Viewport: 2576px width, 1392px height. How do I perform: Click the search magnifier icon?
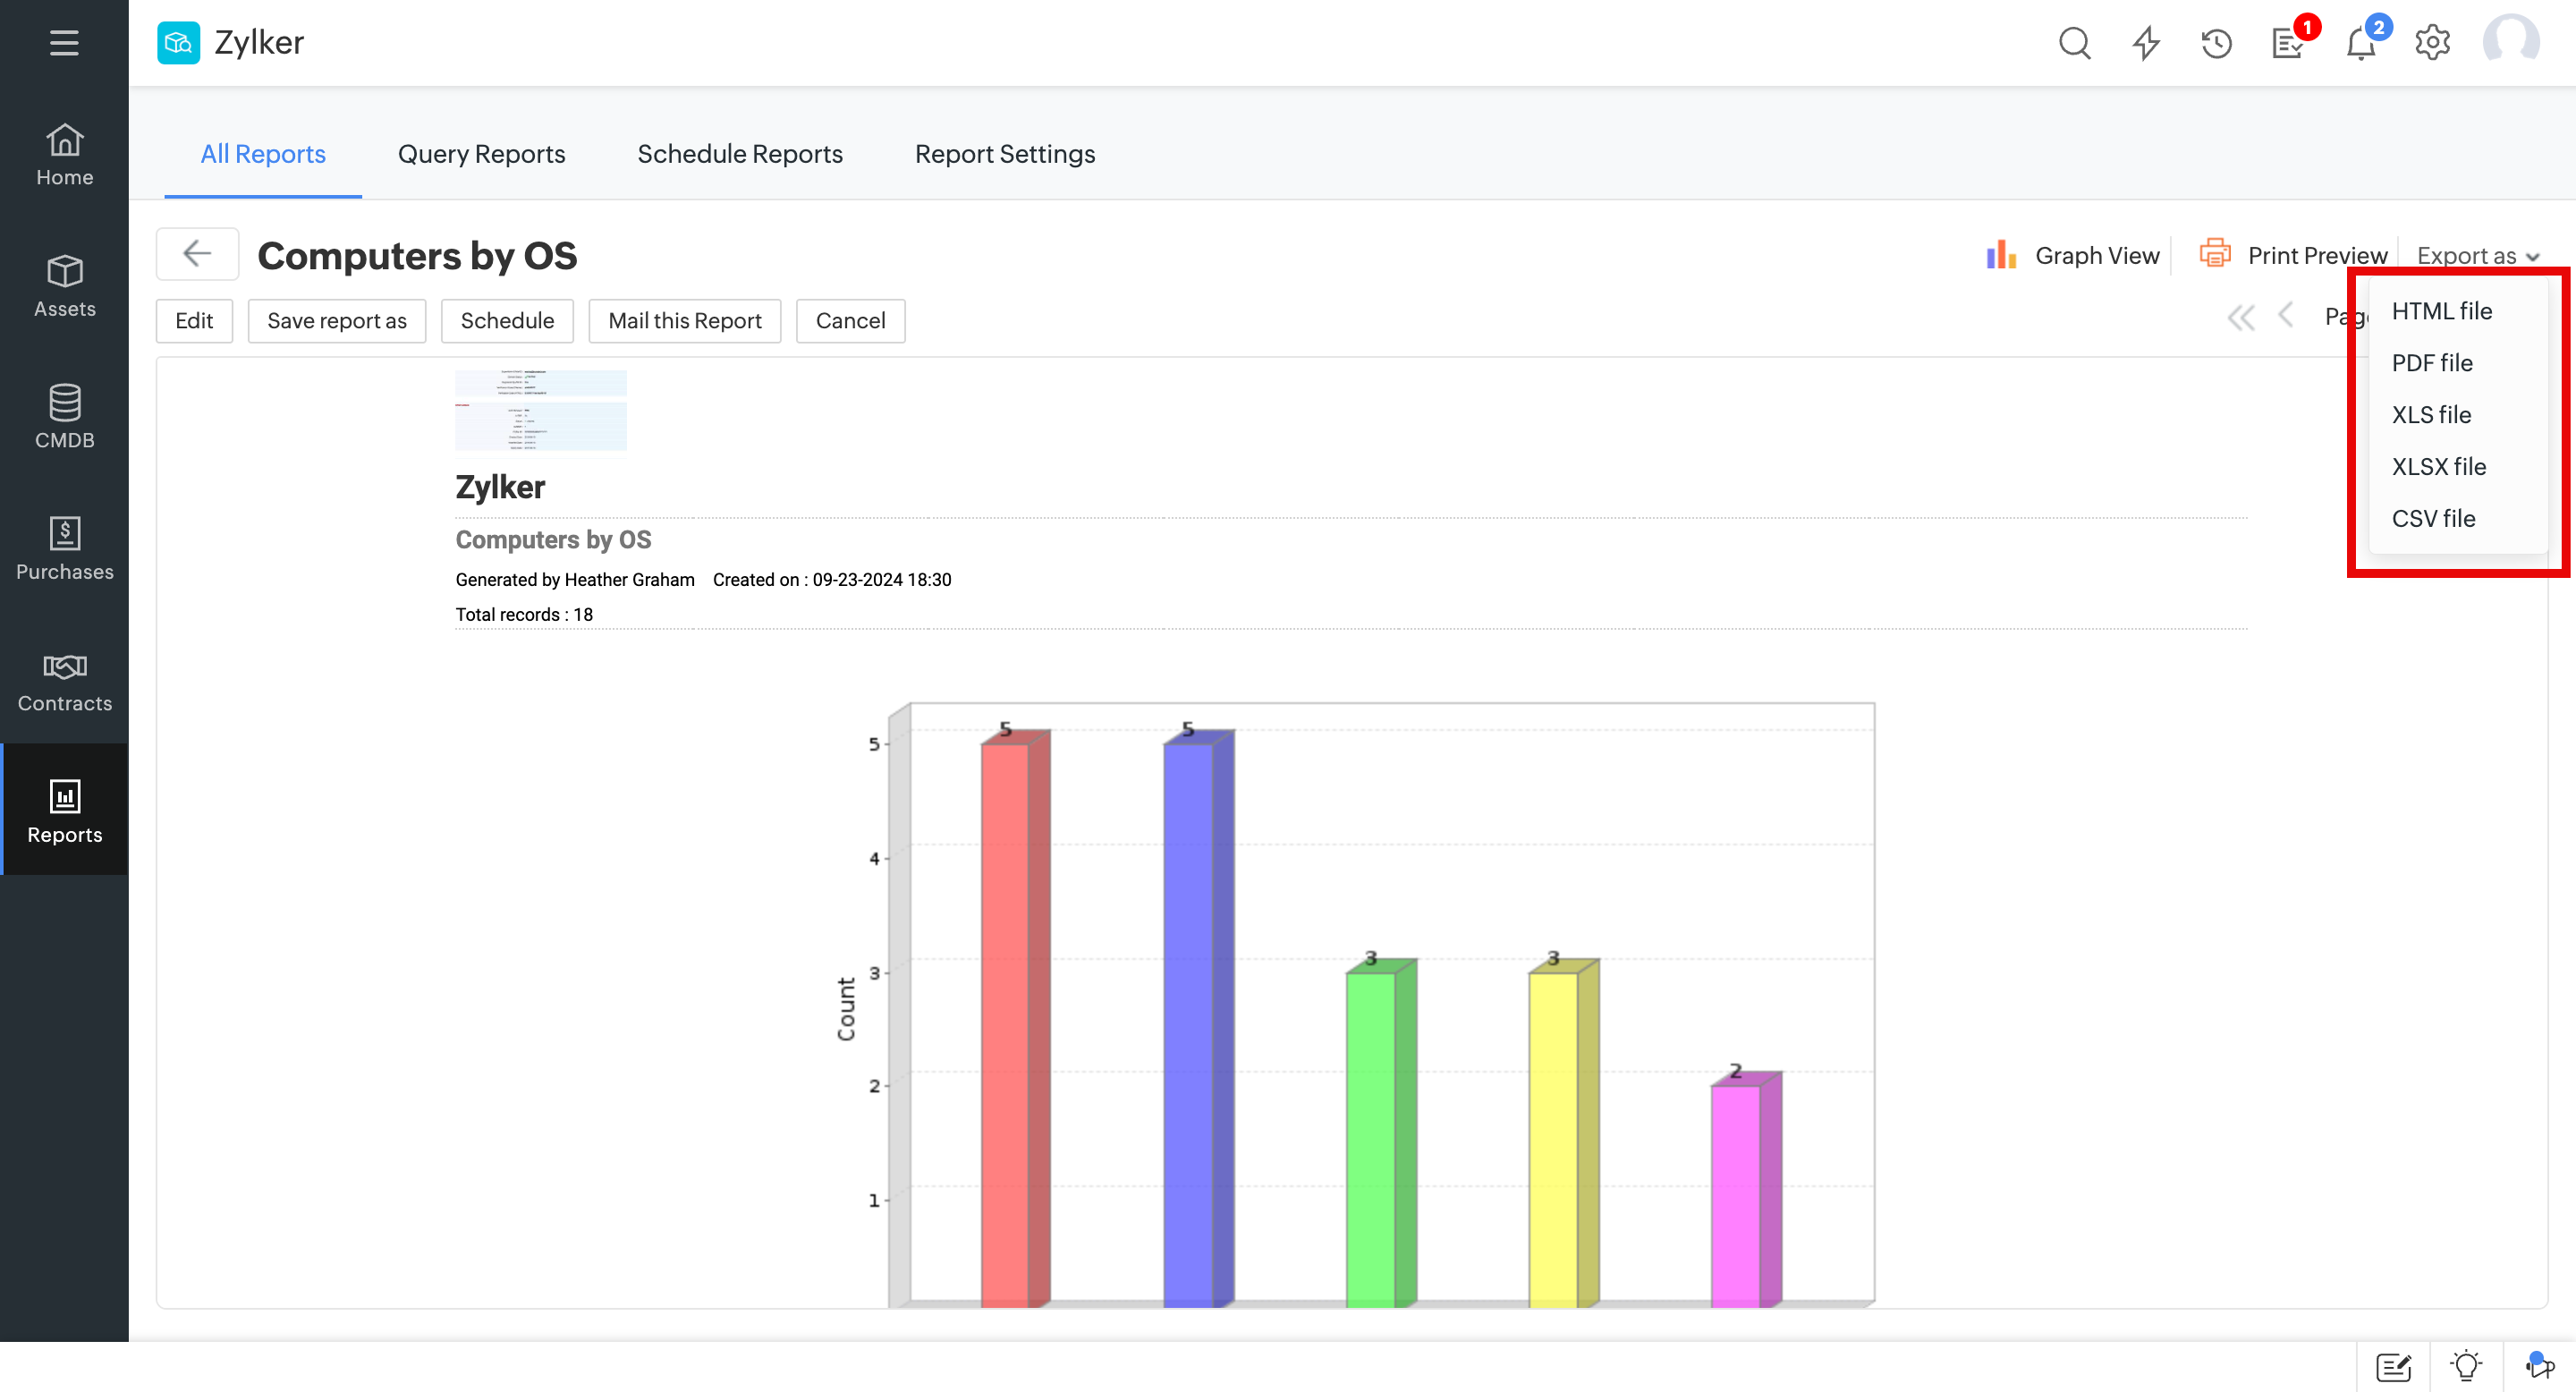pyautogui.click(x=2074, y=43)
